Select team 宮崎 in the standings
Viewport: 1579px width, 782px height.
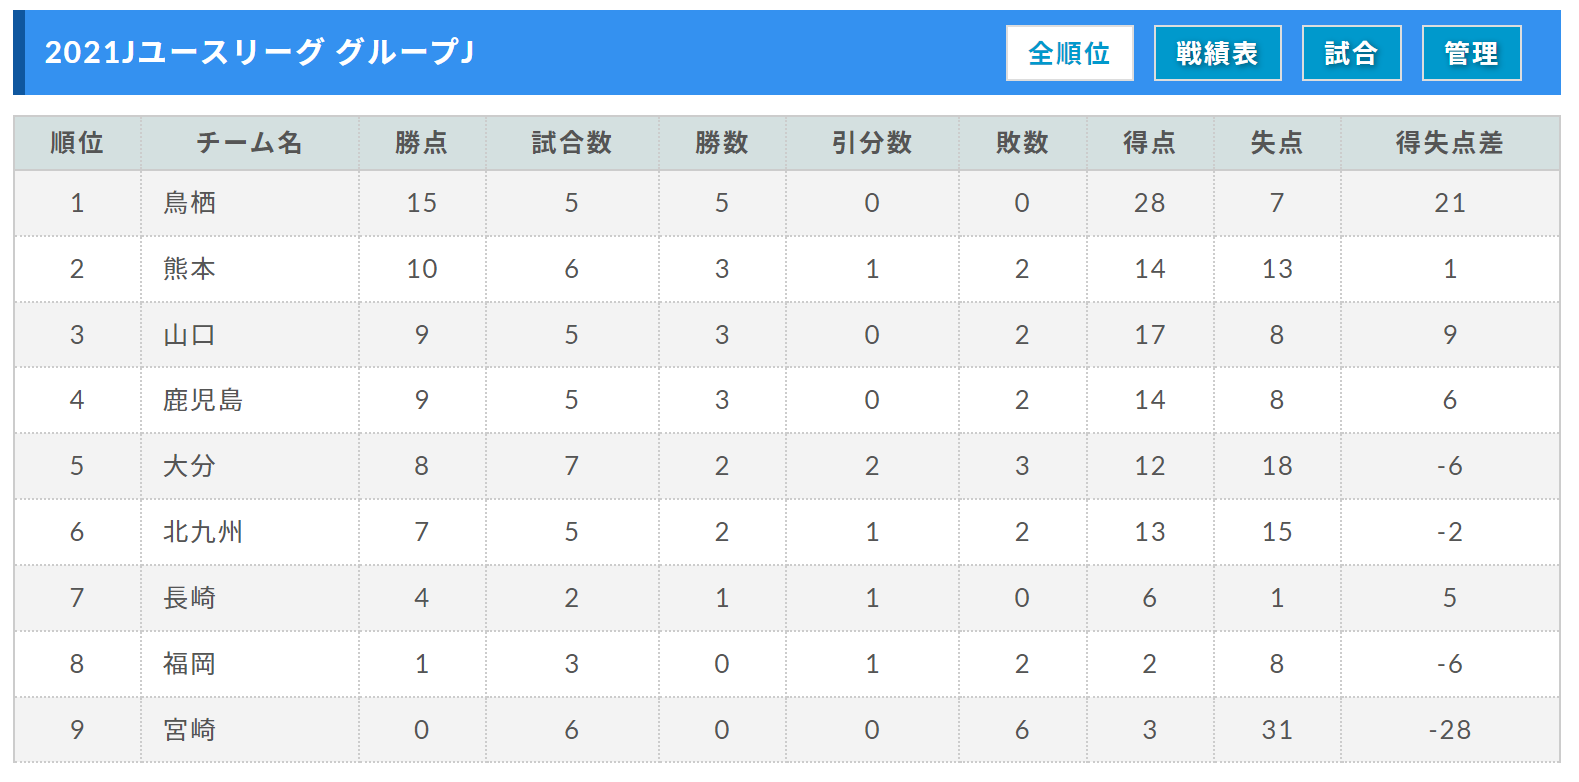pos(189,730)
